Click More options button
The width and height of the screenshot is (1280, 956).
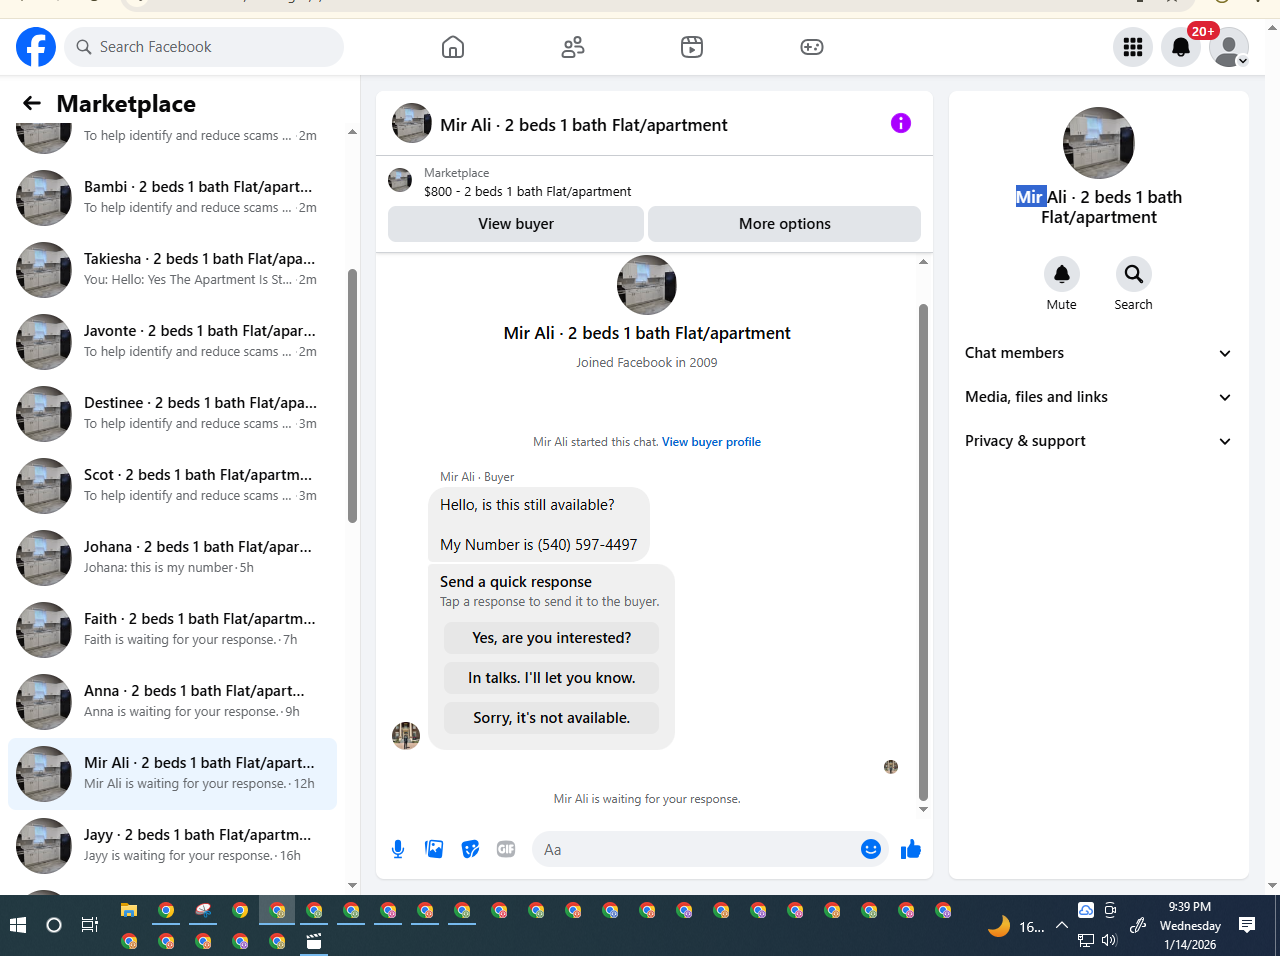(785, 224)
